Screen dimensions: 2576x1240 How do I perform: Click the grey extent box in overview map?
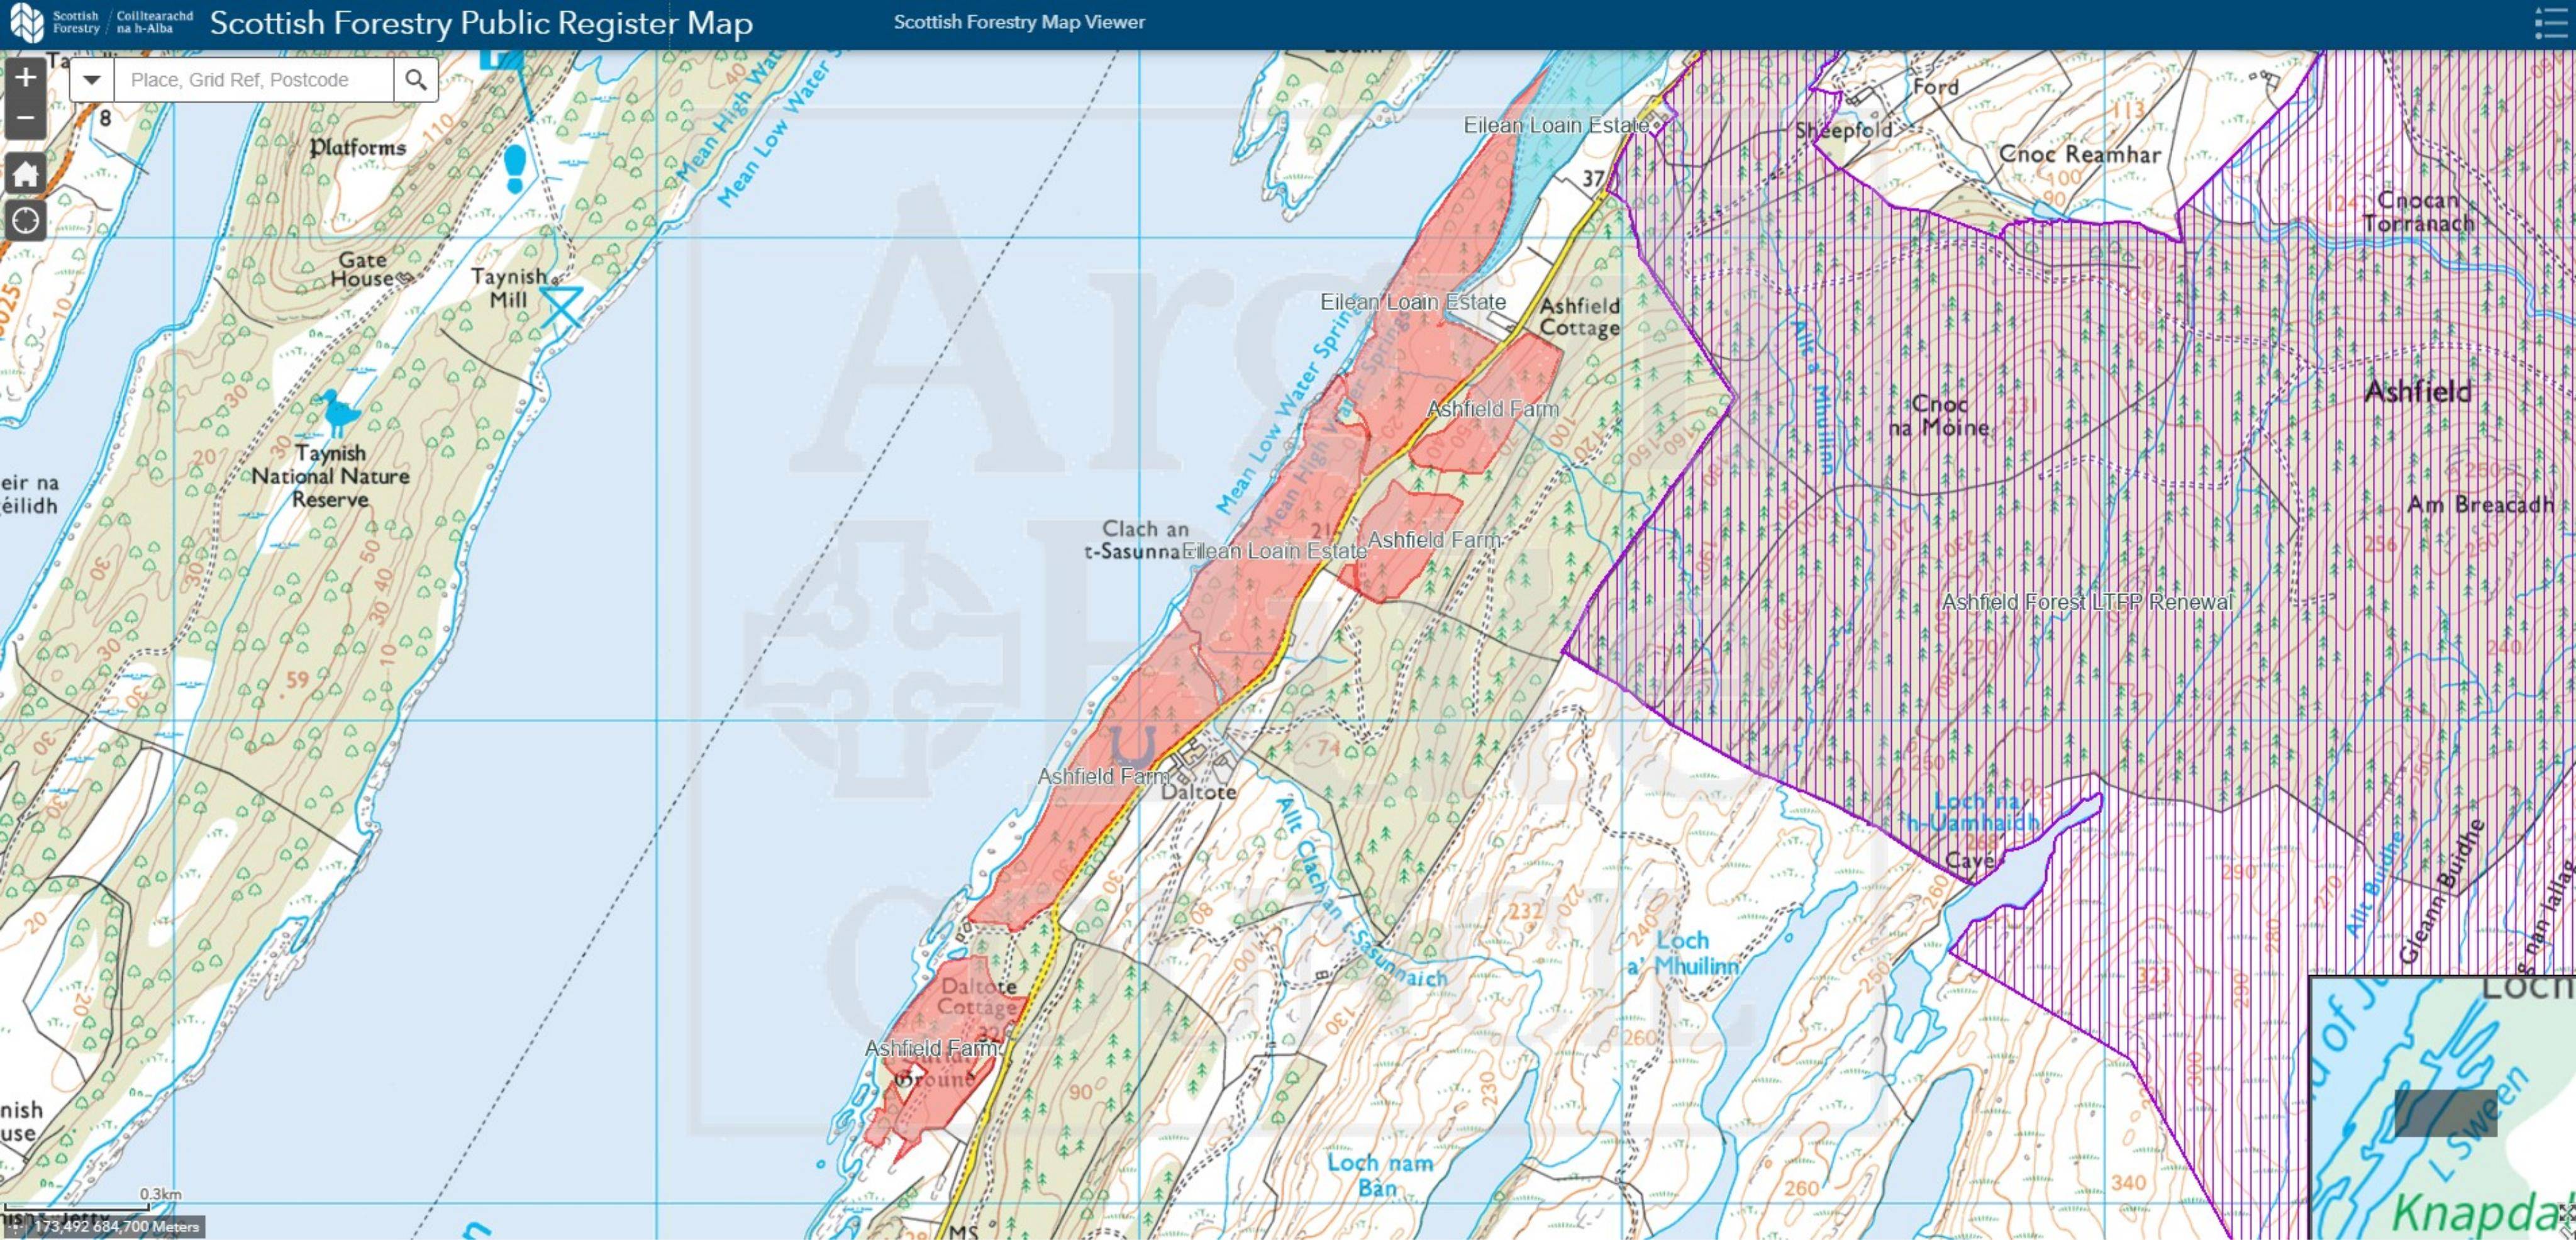coord(2445,1113)
